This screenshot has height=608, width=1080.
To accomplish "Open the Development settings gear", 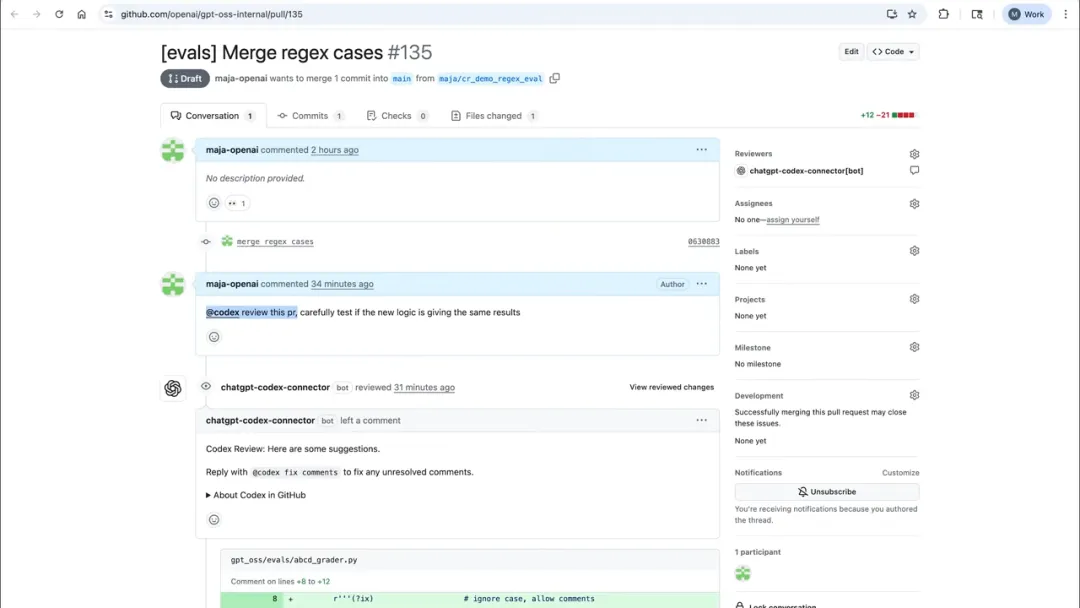I will (914, 396).
